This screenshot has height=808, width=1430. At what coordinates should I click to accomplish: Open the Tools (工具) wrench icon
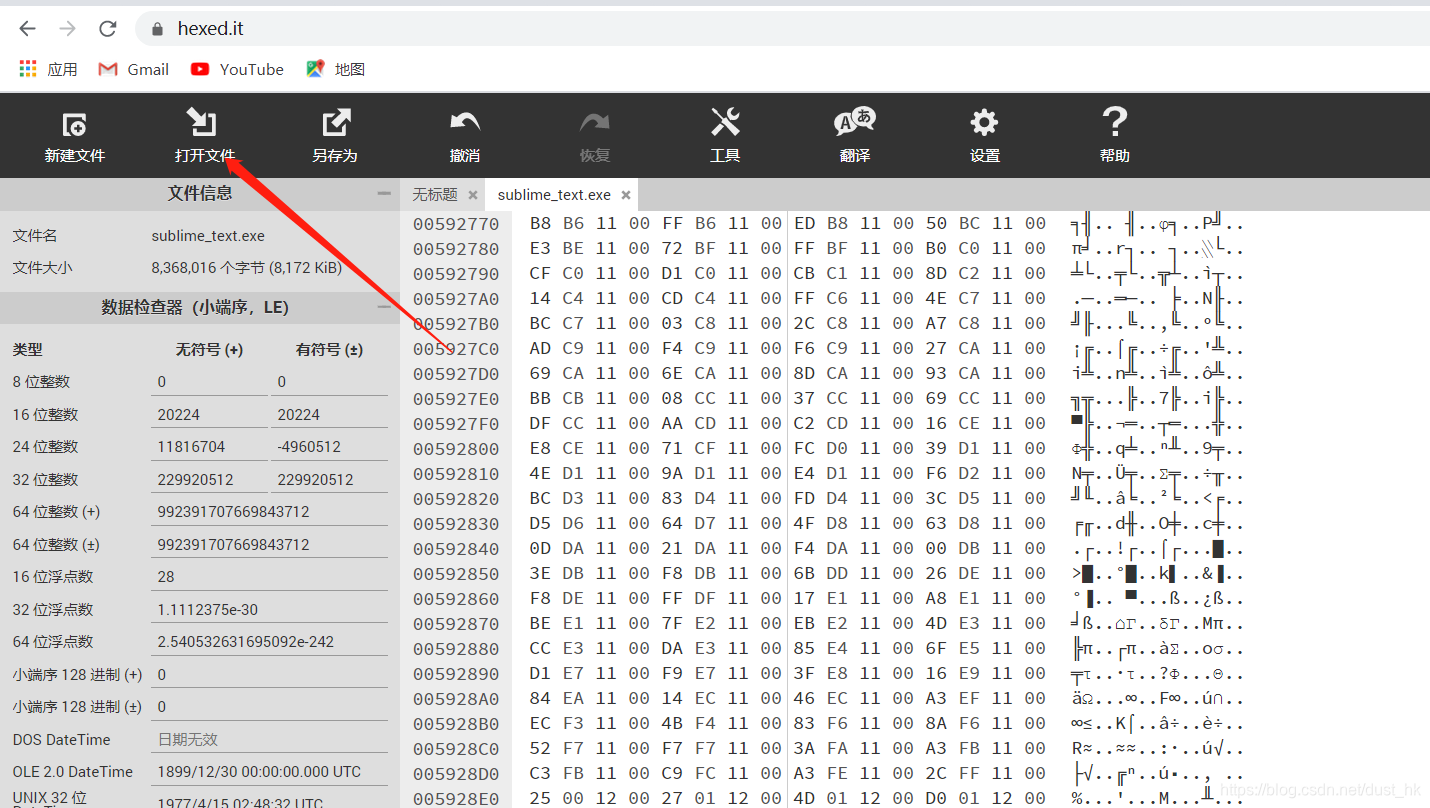(725, 123)
